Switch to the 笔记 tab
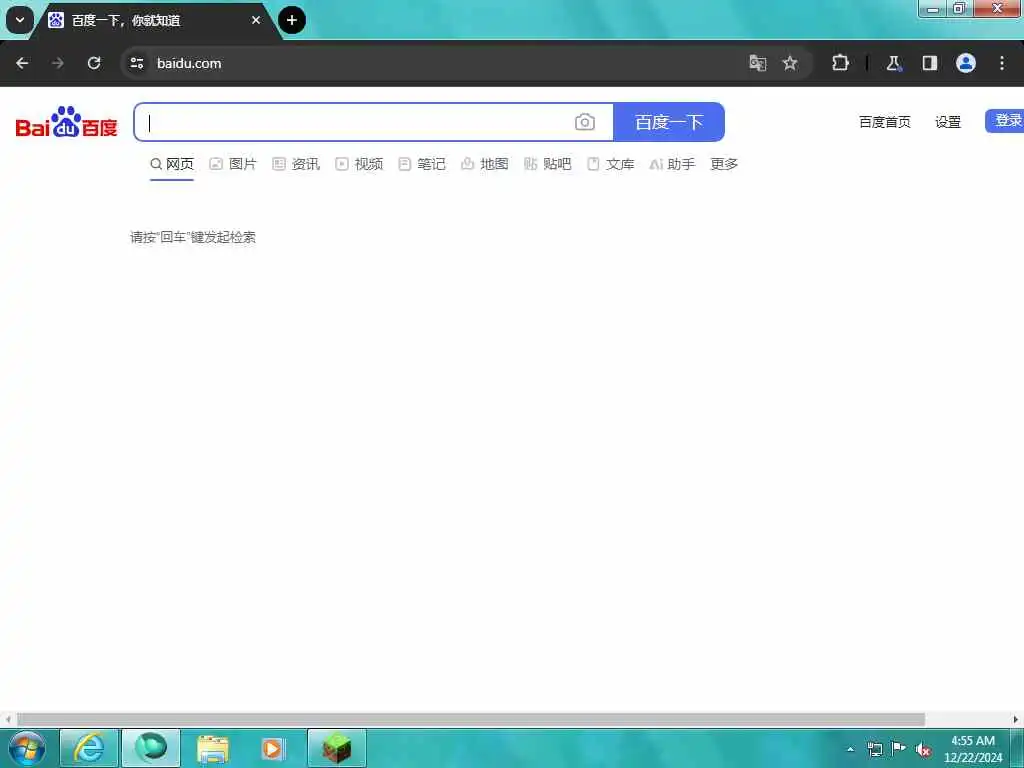The height and width of the screenshot is (768, 1024). click(x=422, y=164)
